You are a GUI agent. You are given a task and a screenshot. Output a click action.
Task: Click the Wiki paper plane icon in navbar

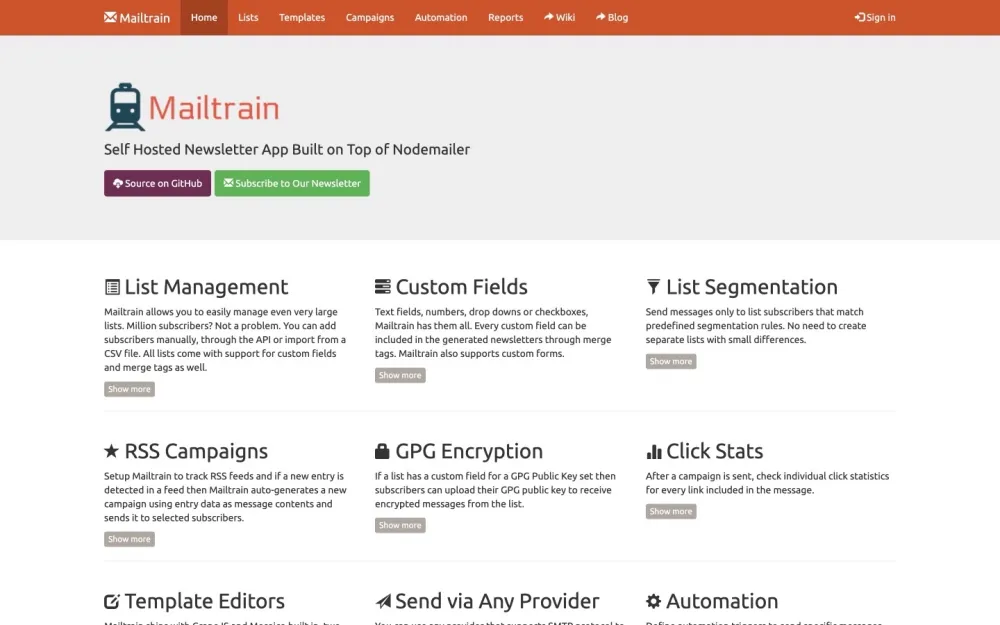pyautogui.click(x=548, y=17)
